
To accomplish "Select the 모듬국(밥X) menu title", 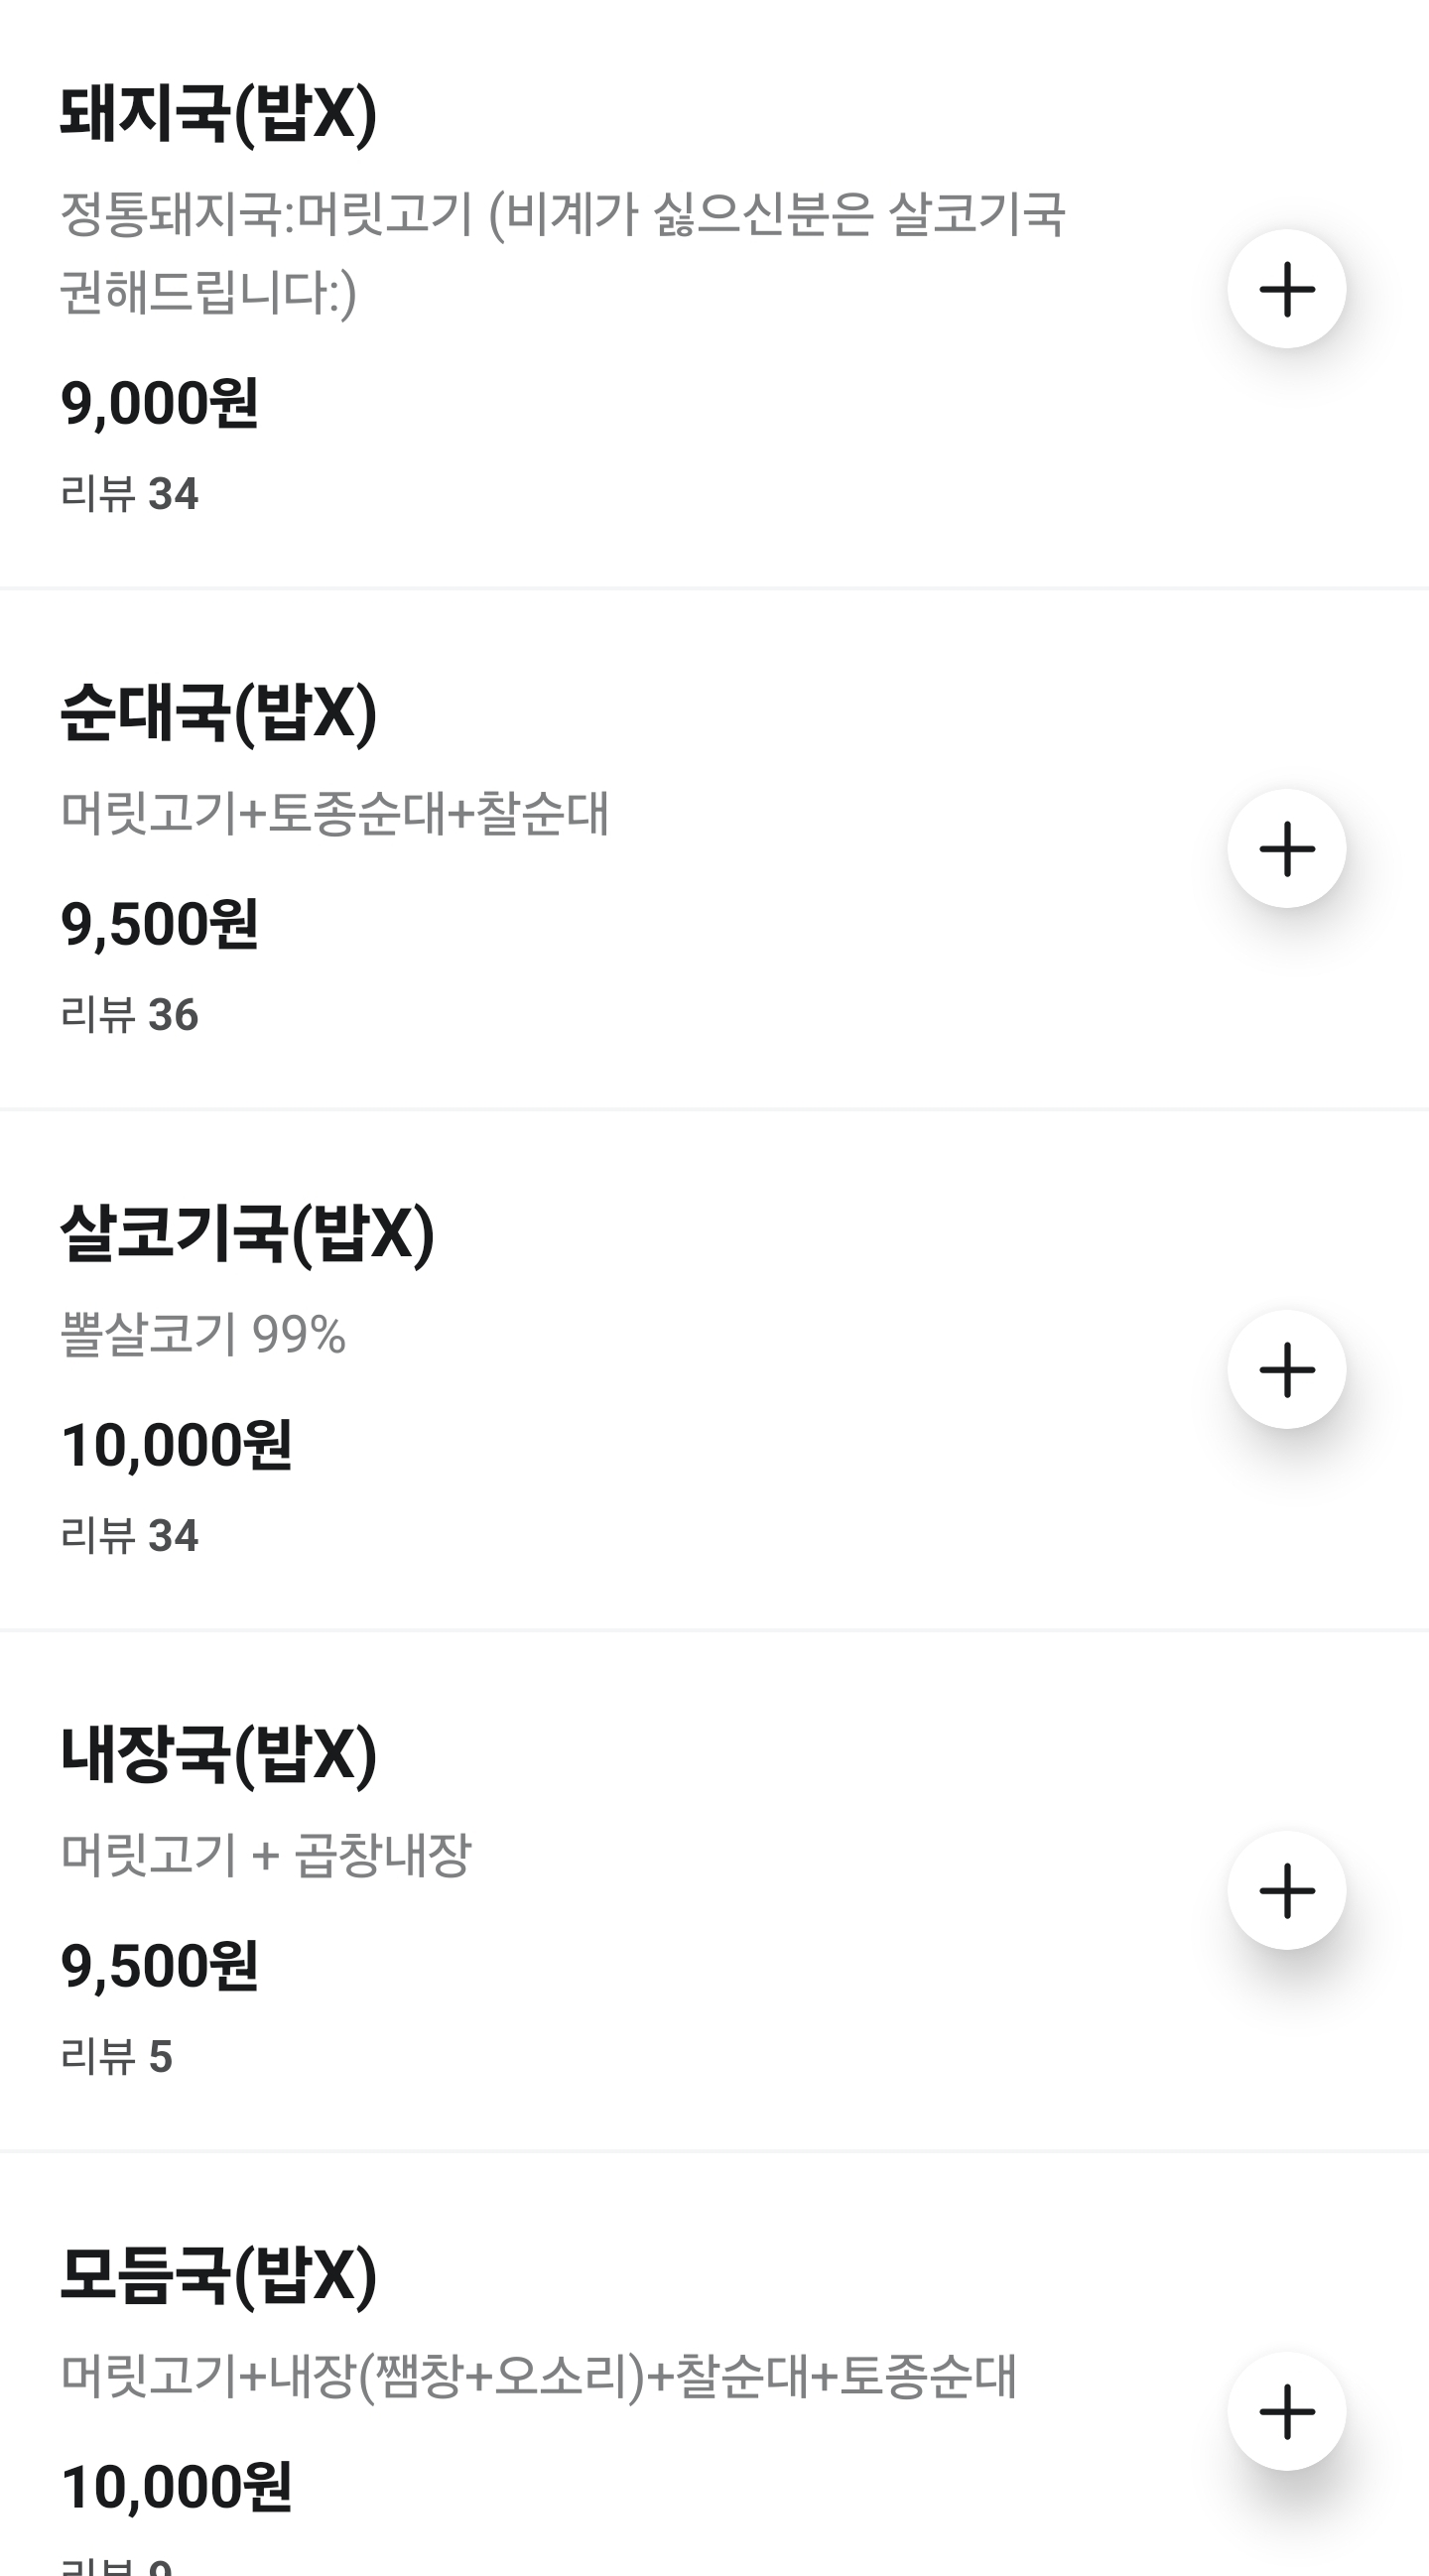I will click(x=218, y=2275).
